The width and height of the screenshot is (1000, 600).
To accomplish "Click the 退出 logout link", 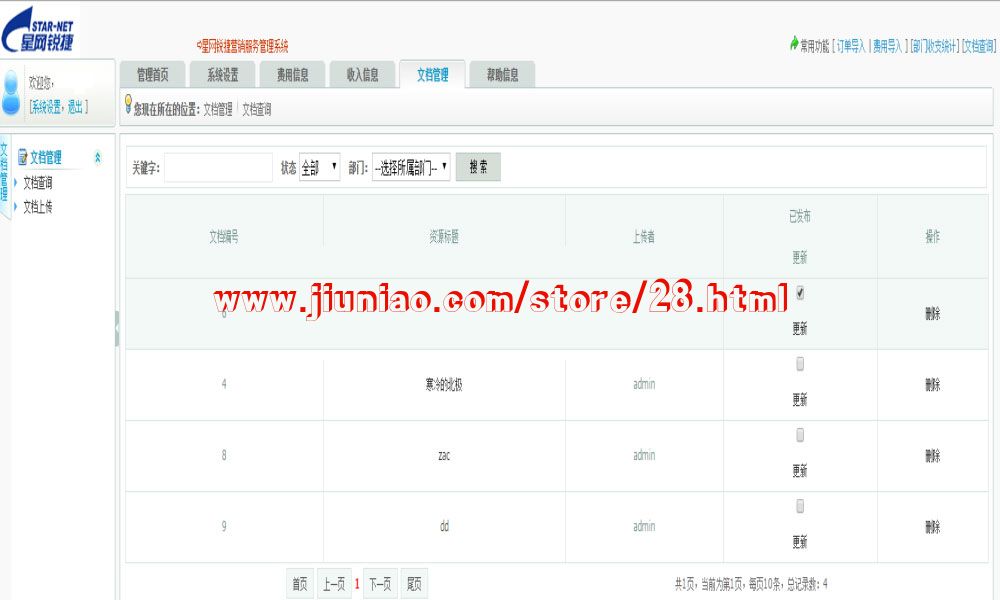I will pyautogui.click(x=75, y=106).
